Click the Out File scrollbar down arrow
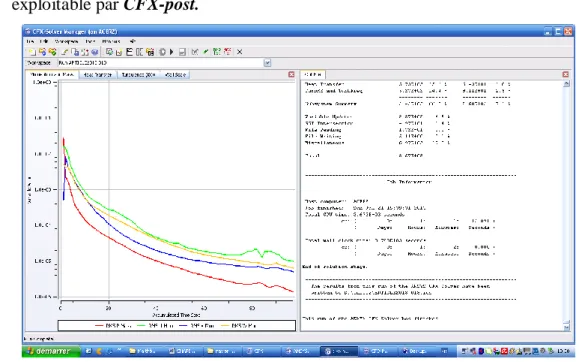Image resolution: width=579 pixels, height=362 pixels. click(x=566, y=327)
